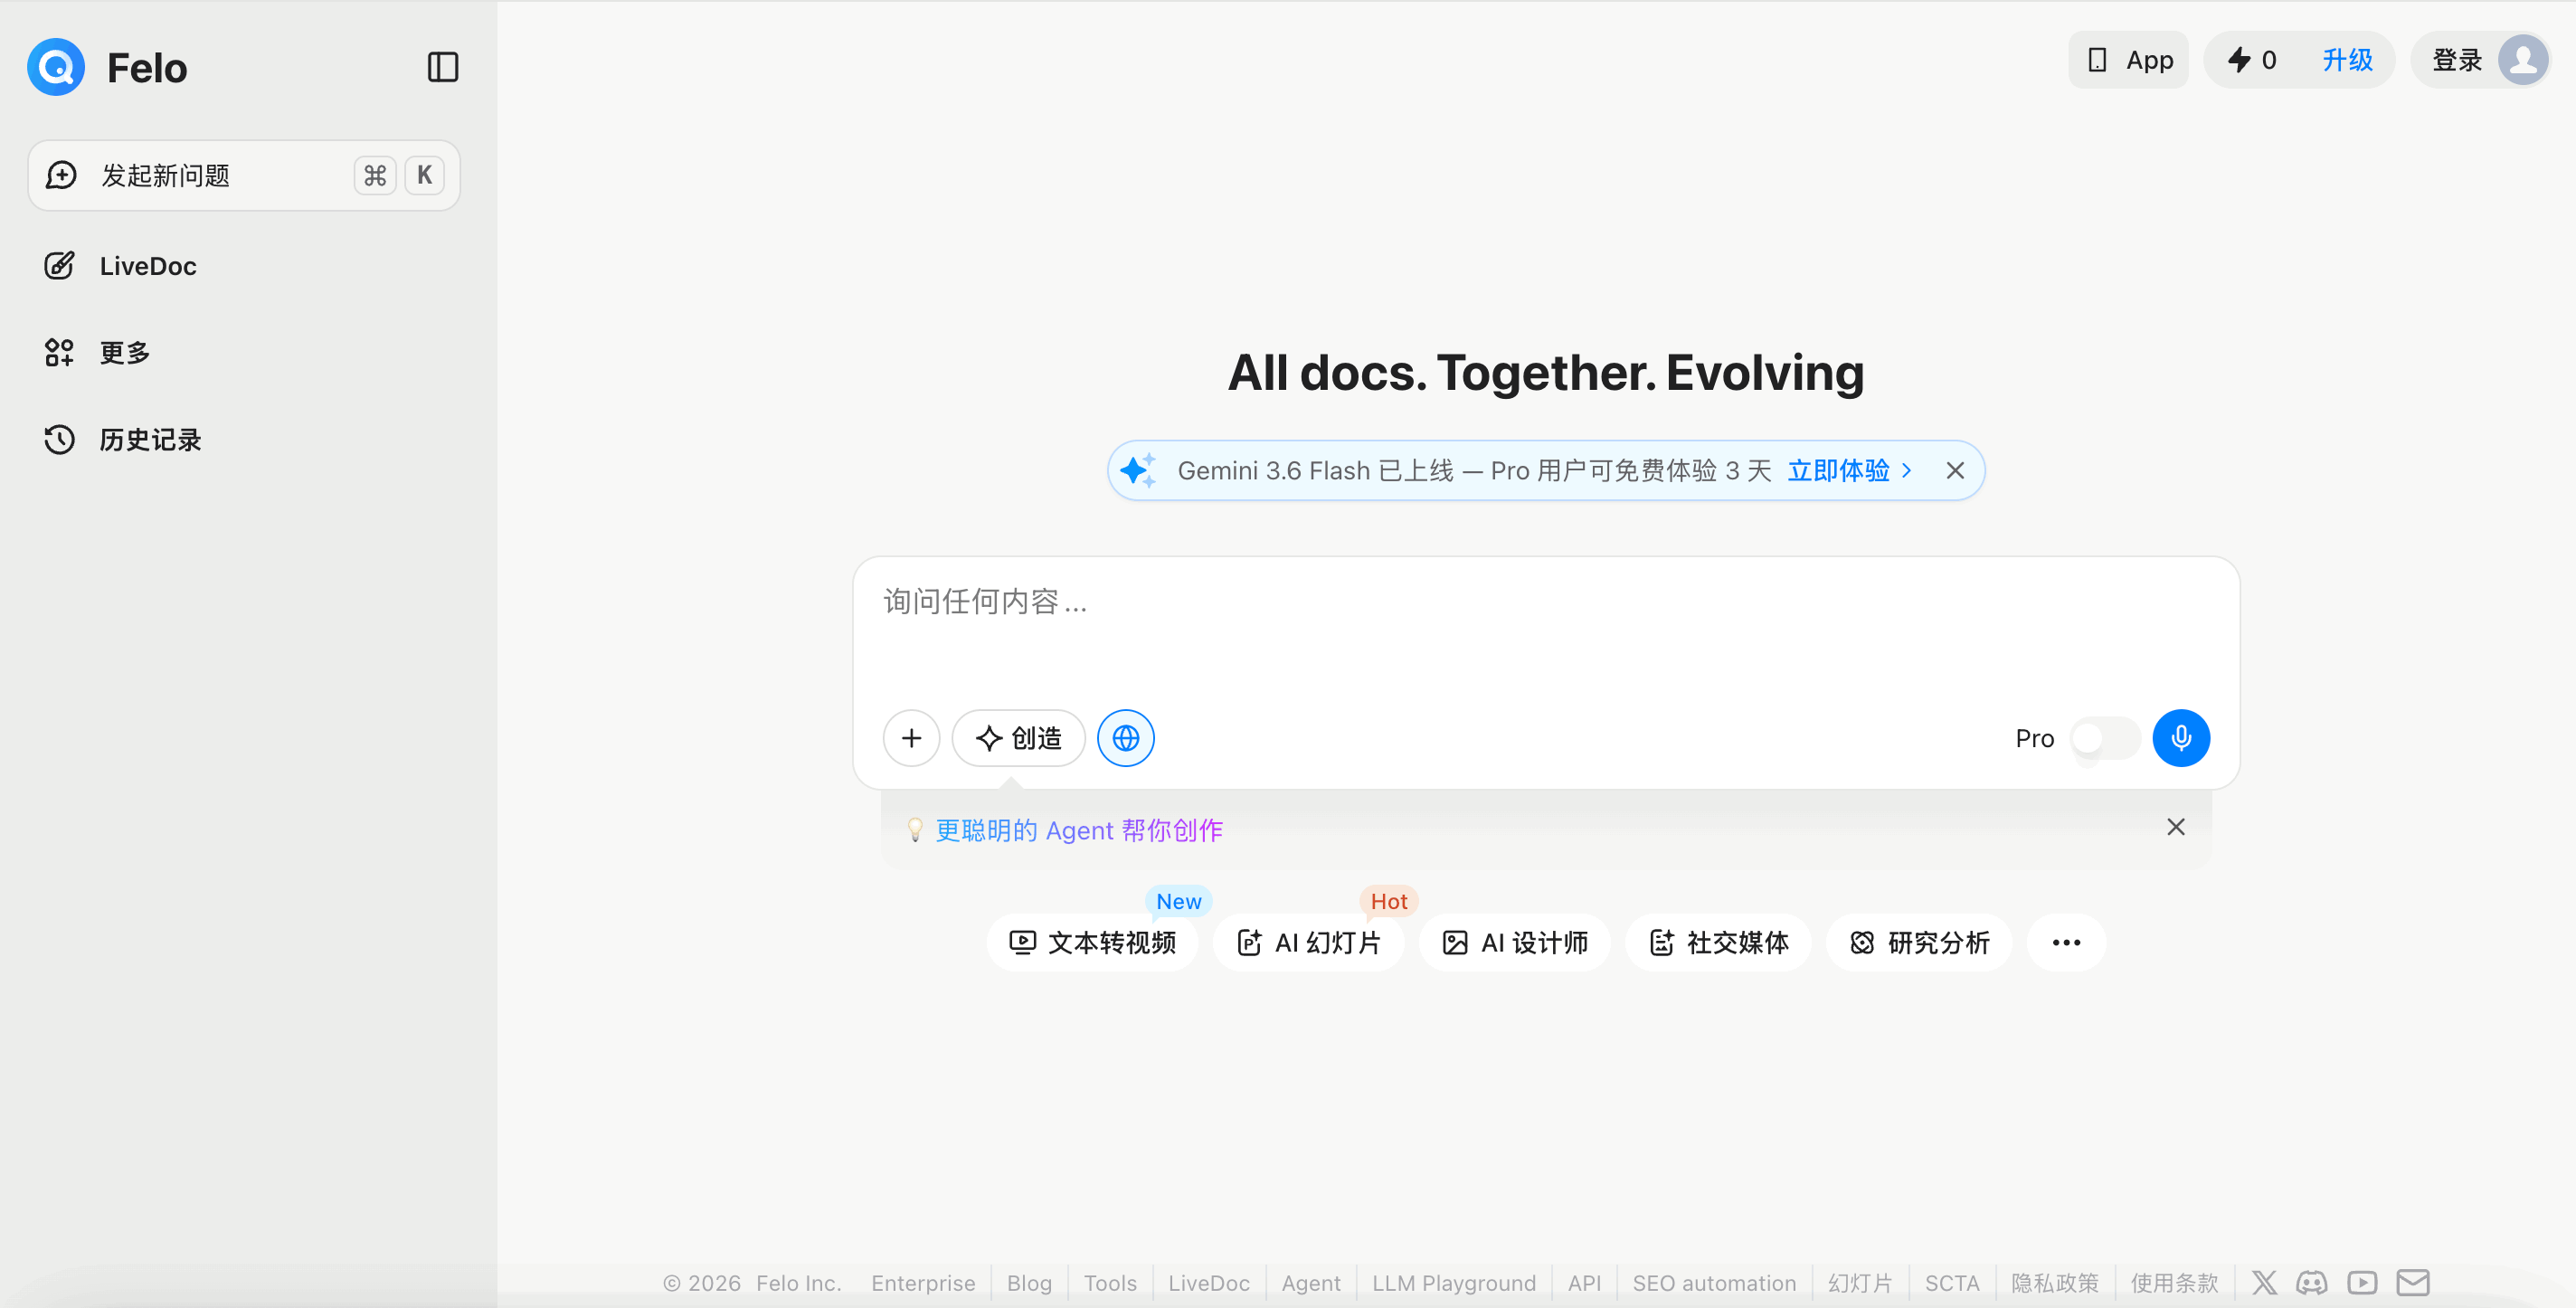Close the Agent tip bar
Screen dimensions: 2576x1308
point(2175,827)
